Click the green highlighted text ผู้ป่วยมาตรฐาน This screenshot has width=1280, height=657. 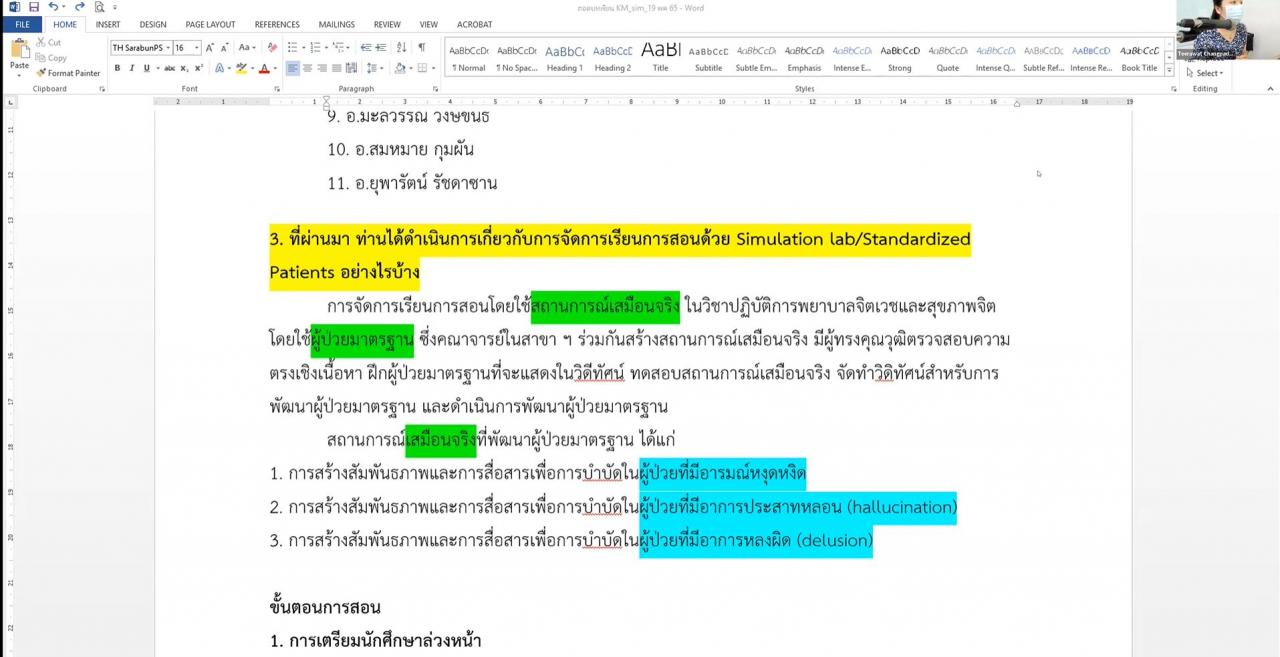(362, 340)
